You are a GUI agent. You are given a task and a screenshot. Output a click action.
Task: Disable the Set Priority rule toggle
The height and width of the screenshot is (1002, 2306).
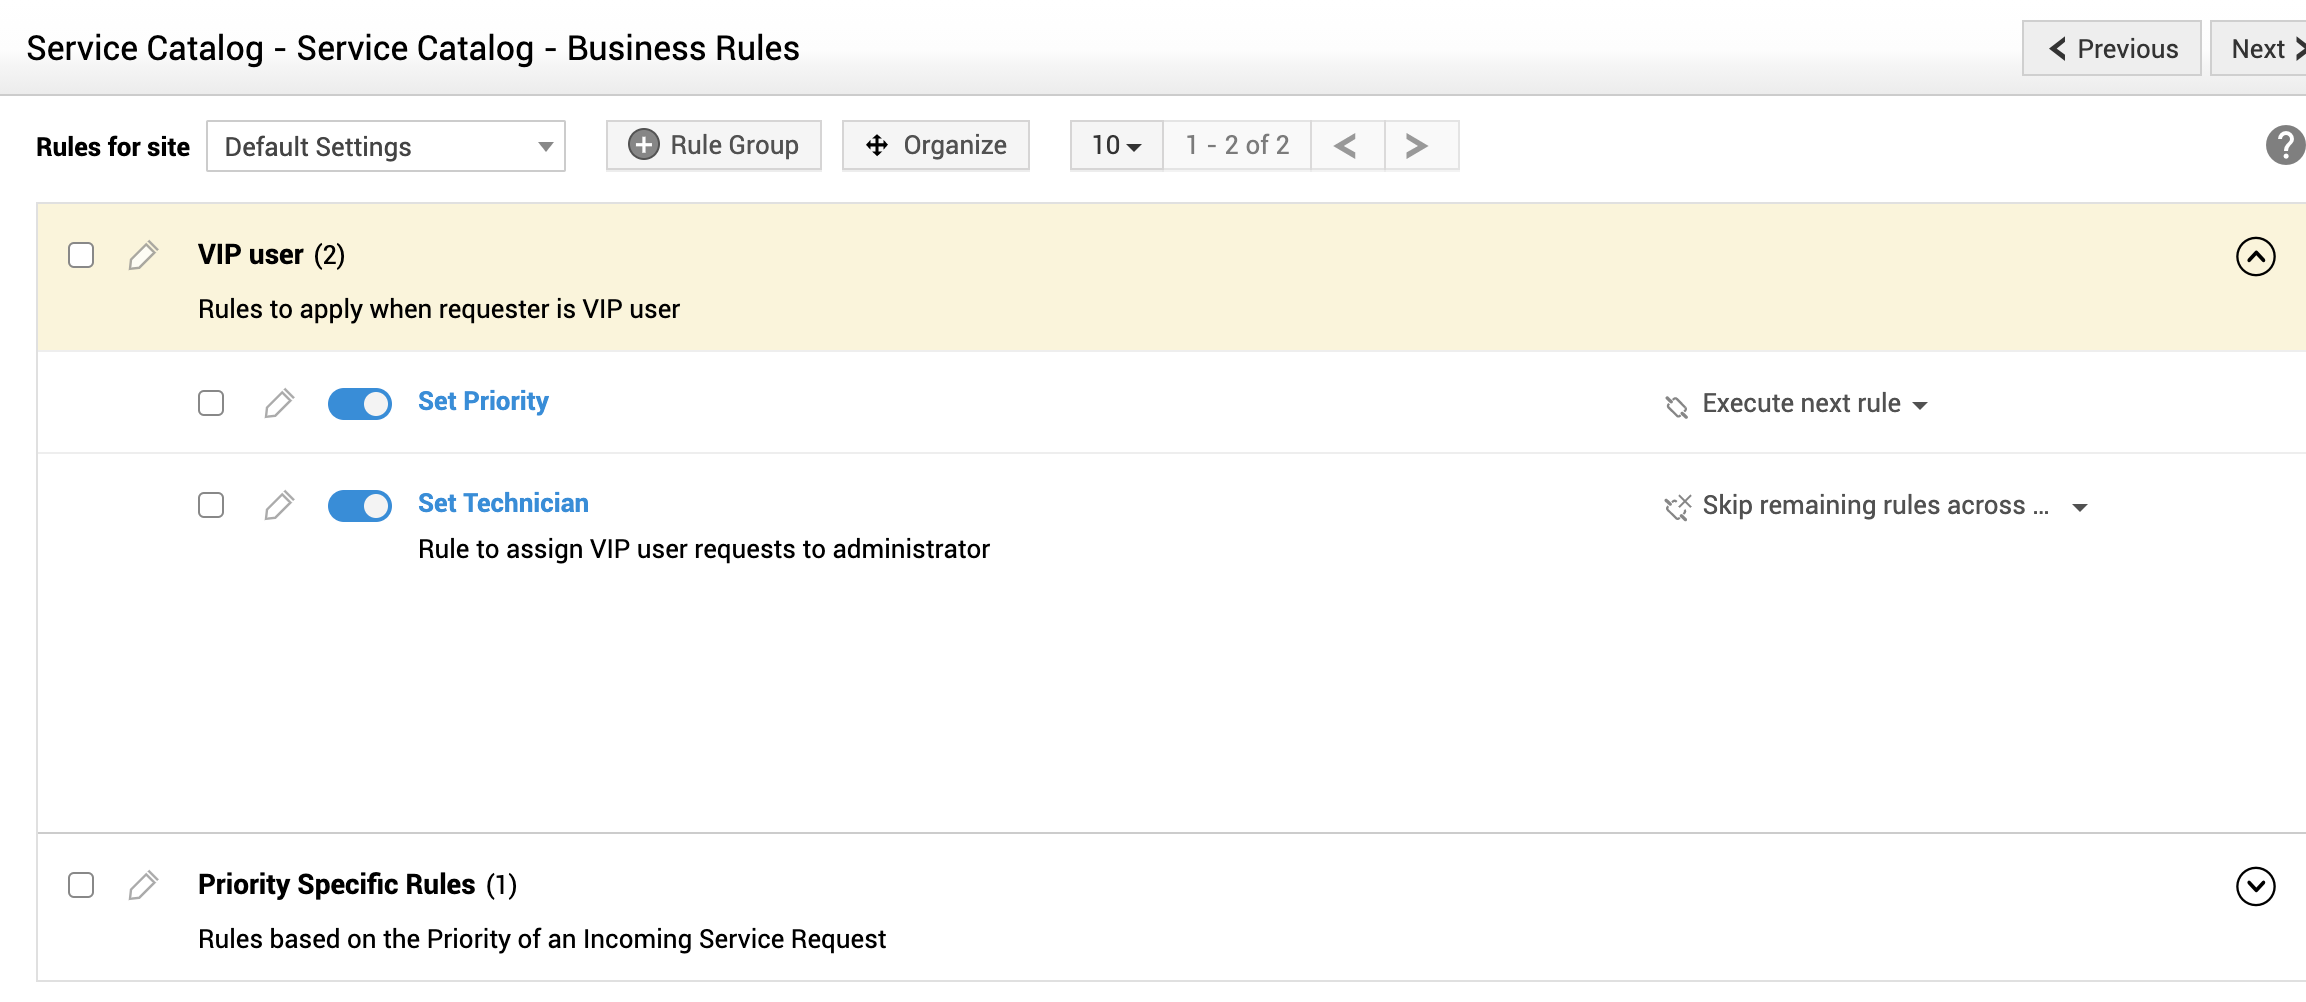pos(359,403)
